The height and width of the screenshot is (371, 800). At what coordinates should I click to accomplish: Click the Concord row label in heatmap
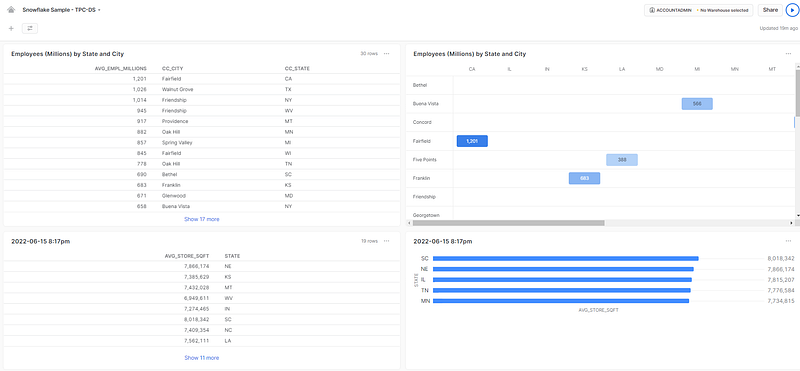click(x=422, y=122)
